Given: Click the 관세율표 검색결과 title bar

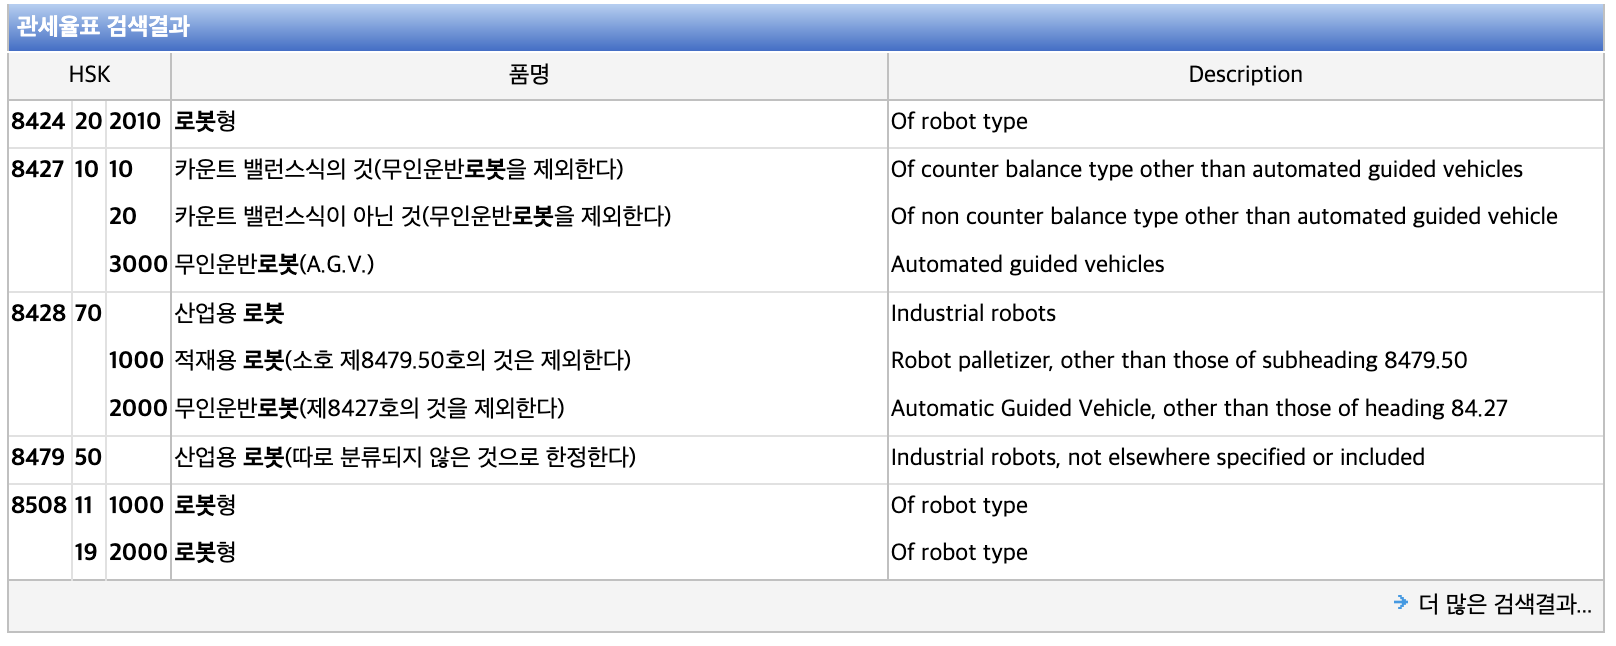Looking at the screenshot, I should [x=806, y=27].
